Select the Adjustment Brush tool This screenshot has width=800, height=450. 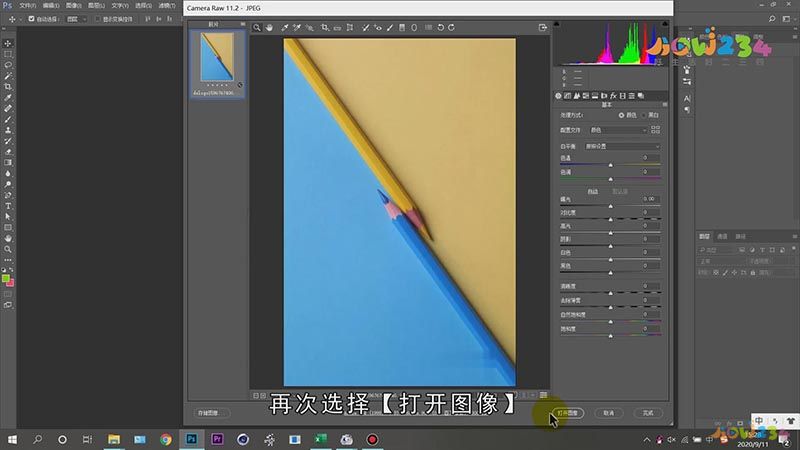point(390,28)
